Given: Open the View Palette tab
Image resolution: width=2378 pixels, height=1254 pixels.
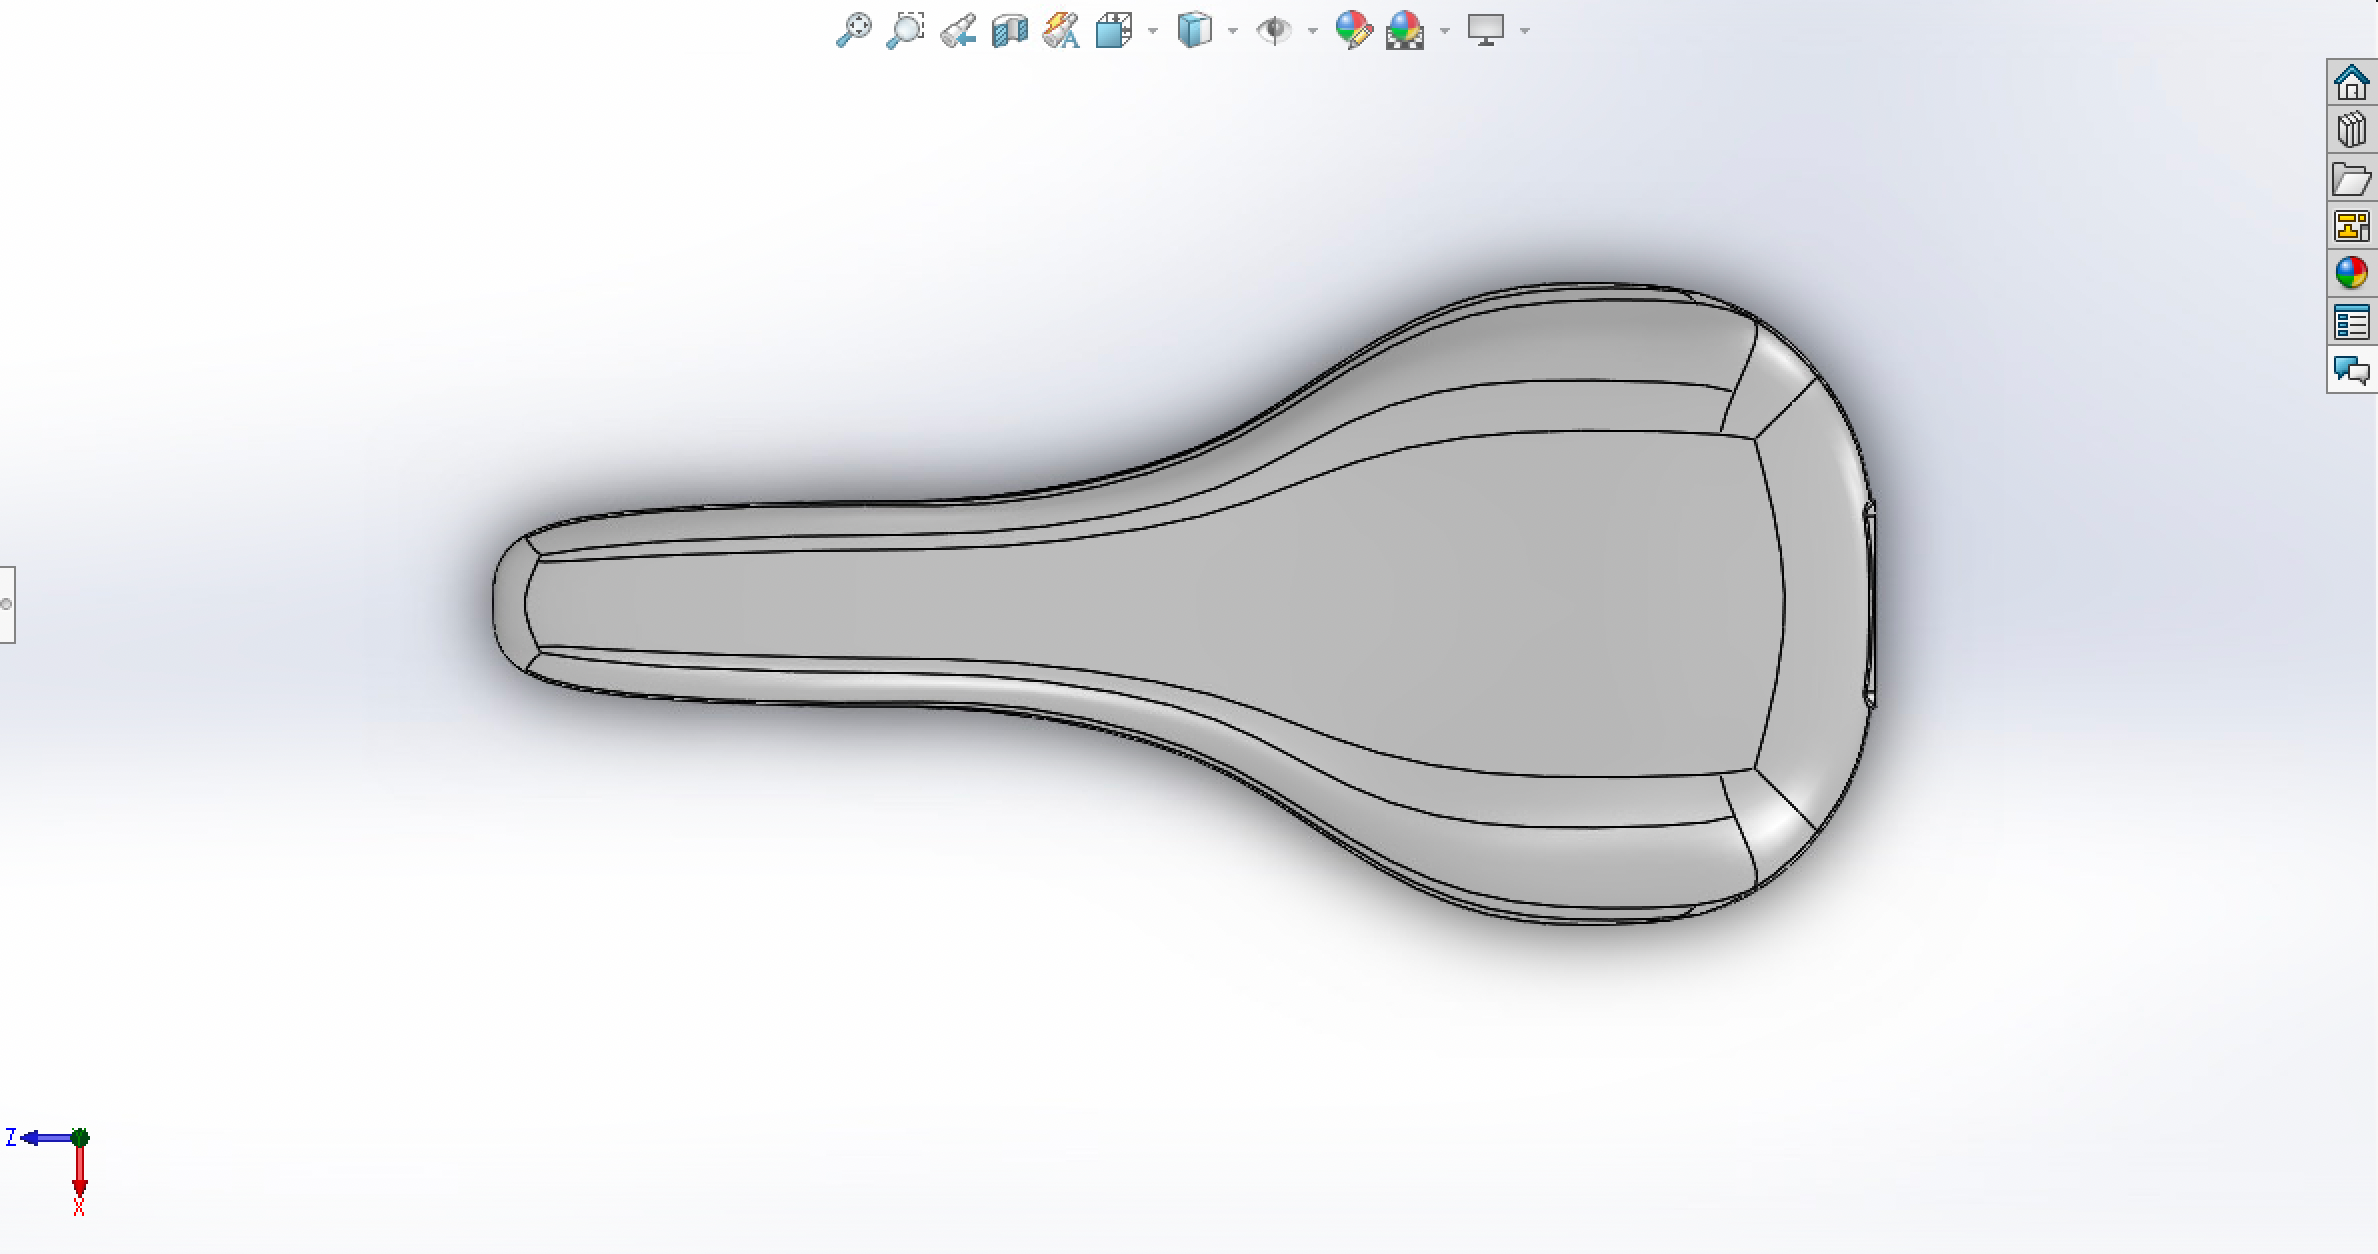Looking at the screenshot, I should click(x=2352, y=226).
